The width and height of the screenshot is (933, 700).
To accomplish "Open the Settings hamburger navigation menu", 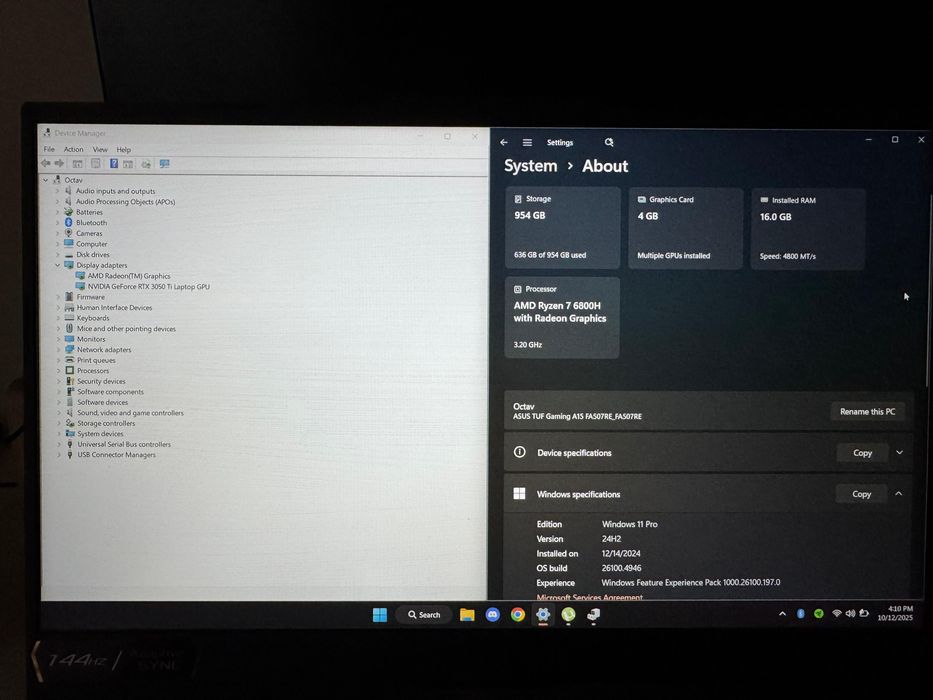I will tap(527, 143).
